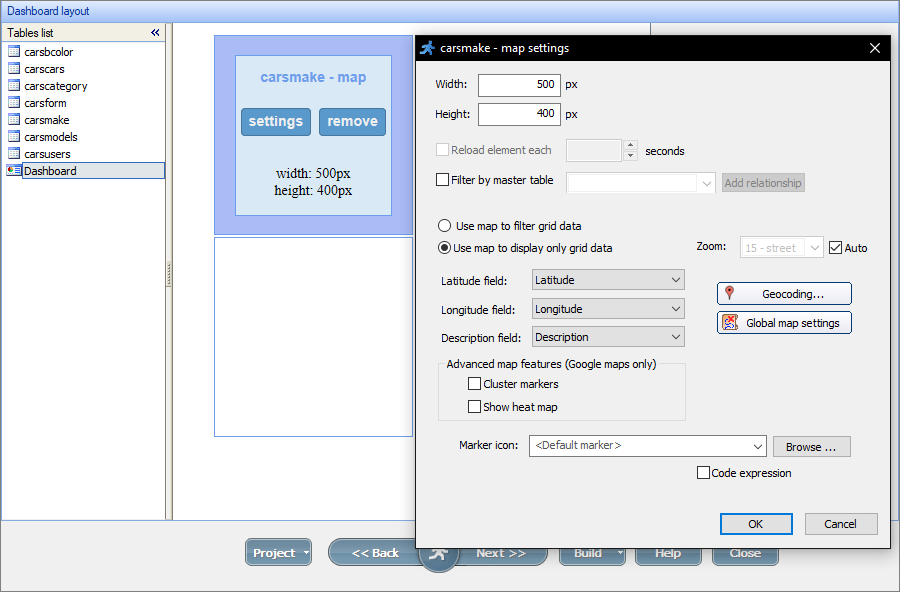
Task: Click the Dashboard item icon in sidebar
Action: pyautogui.click(x=14, y=170)
